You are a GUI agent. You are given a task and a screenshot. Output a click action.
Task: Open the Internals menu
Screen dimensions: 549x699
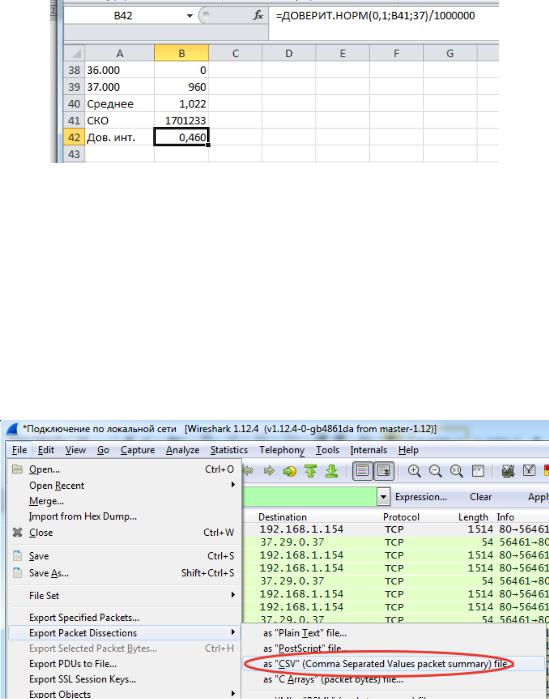point(369,450)
